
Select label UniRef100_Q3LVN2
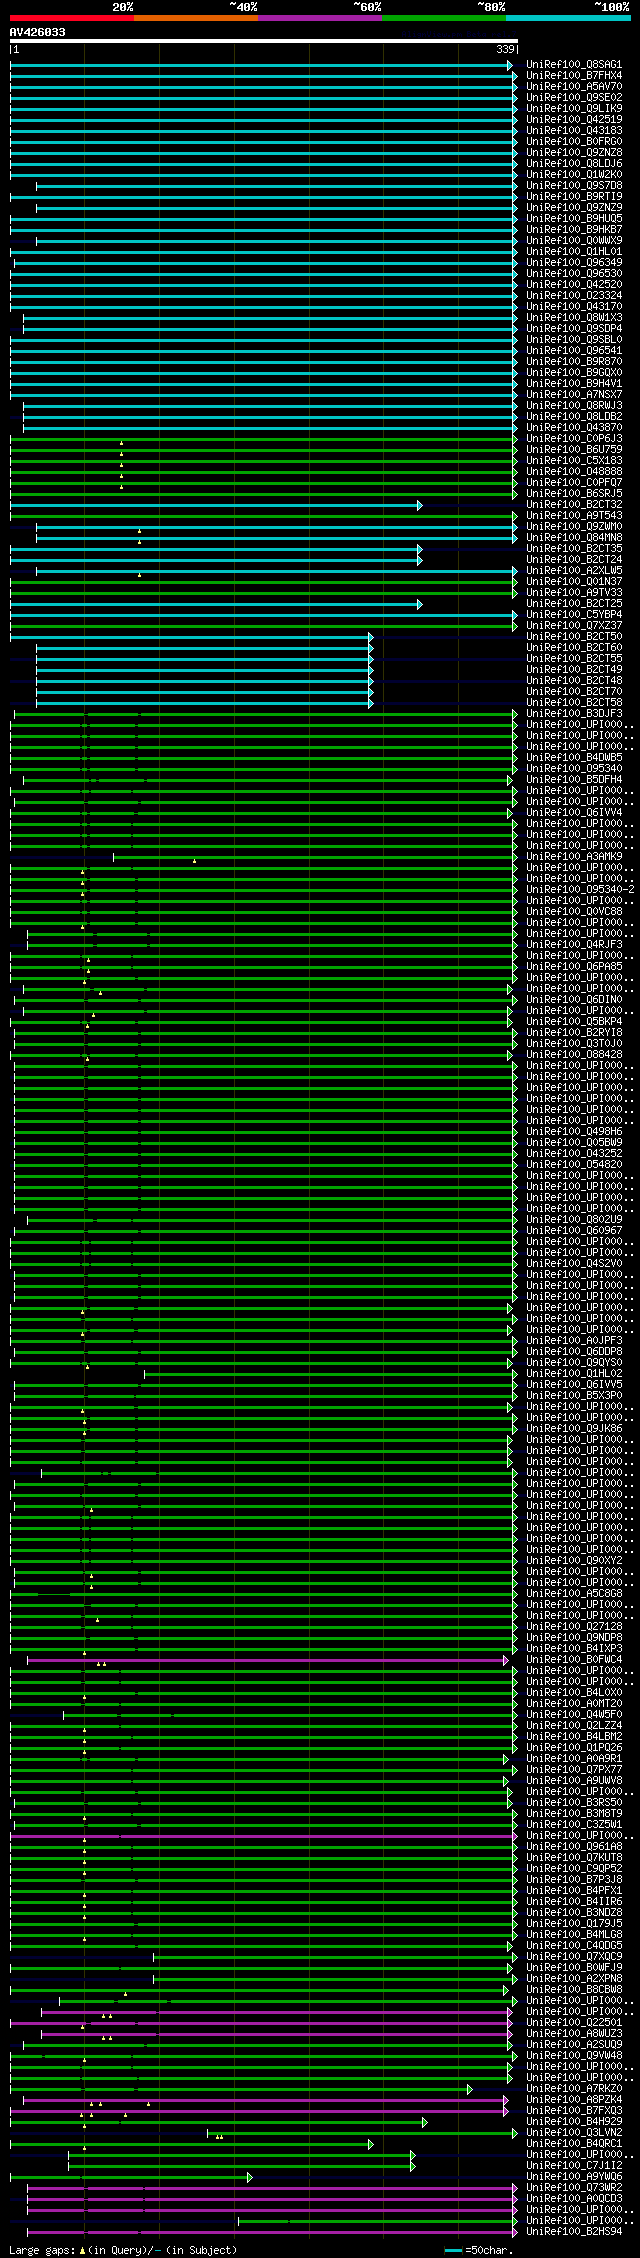pyautogui.click(x=574, y=2133)
